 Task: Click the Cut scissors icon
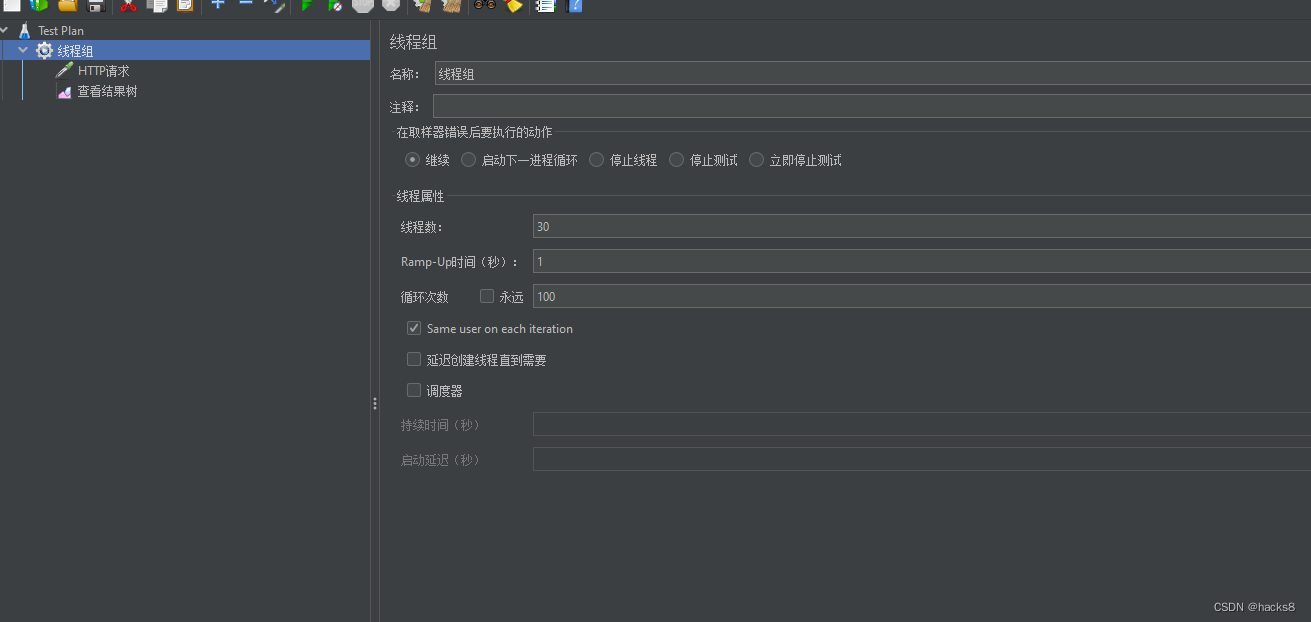coord(128,5)
